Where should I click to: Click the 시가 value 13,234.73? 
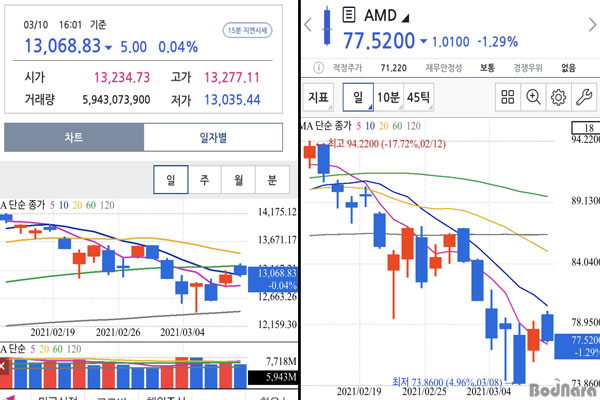122,78
